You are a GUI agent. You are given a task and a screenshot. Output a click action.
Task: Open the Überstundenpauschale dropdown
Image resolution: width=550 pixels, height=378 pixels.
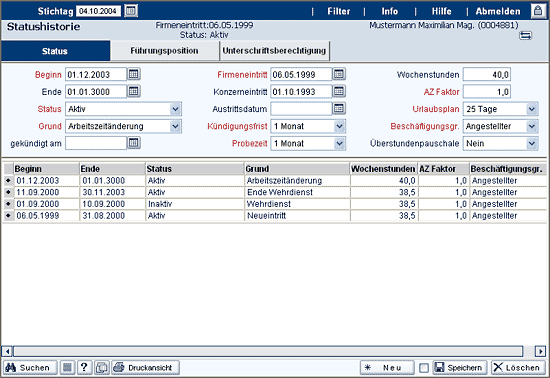coord(532,143)
